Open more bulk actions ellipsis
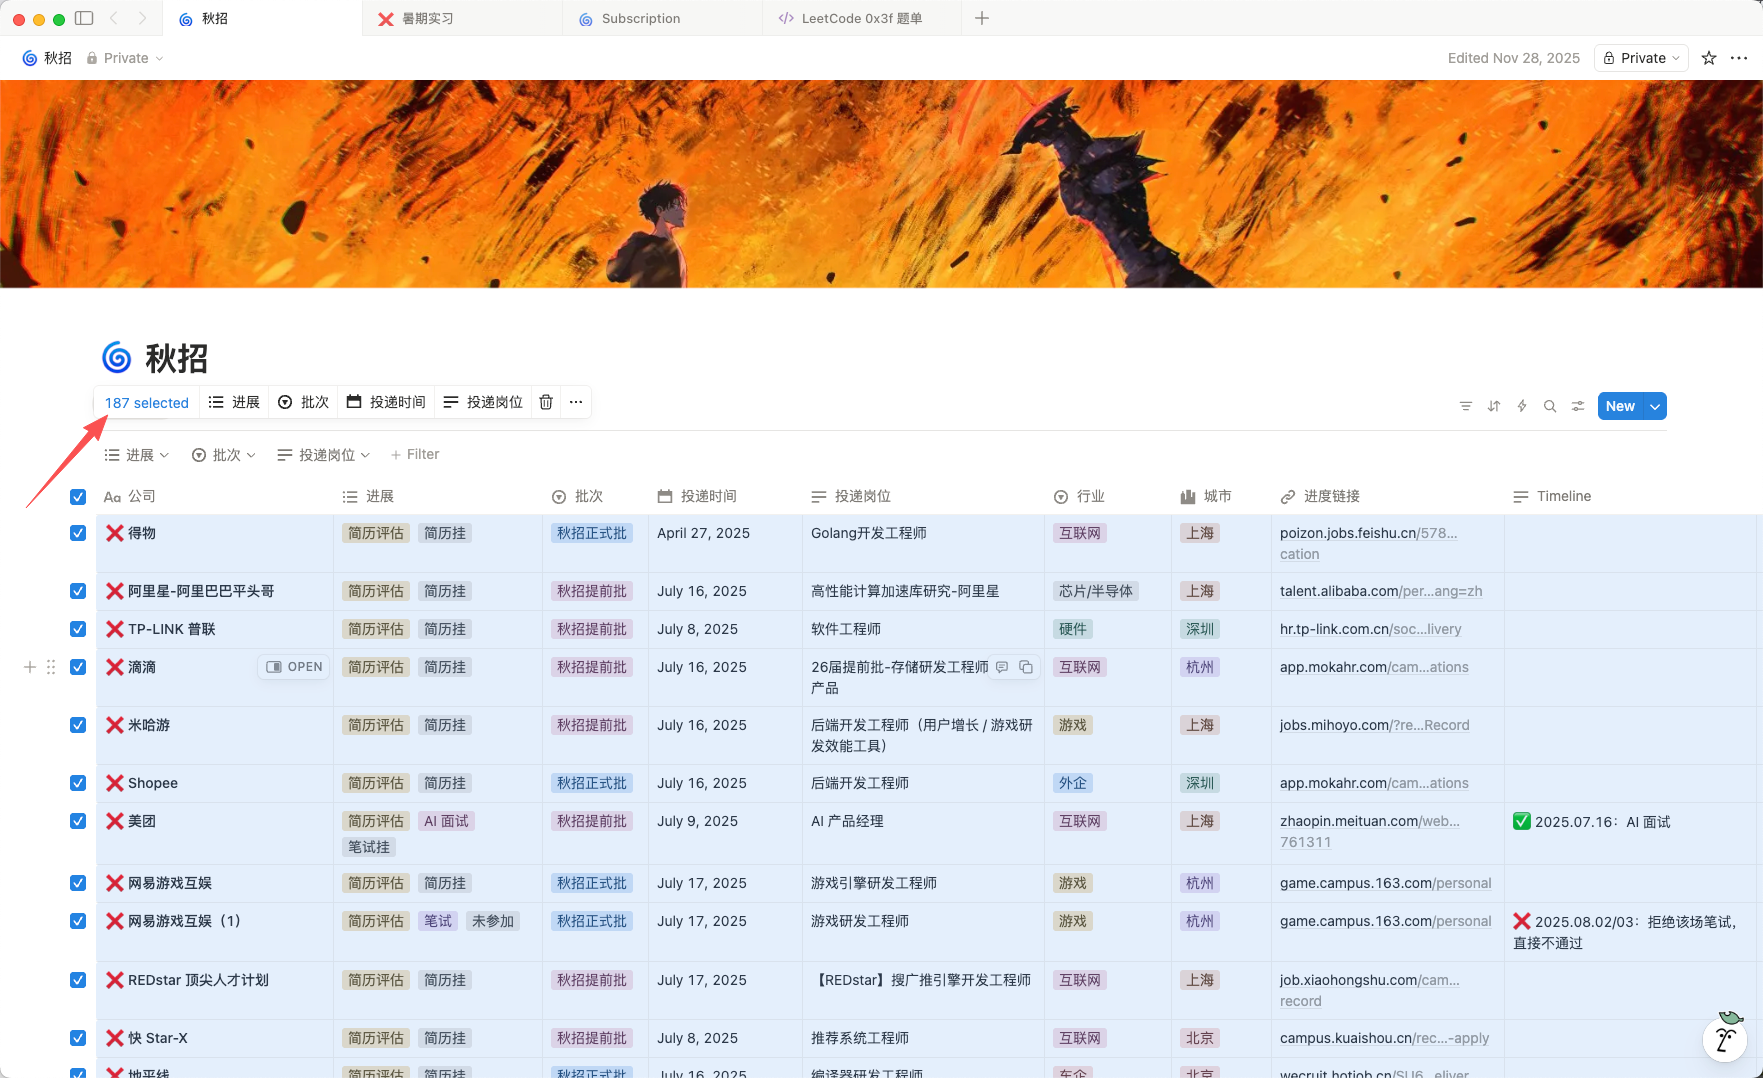Image resolution: width=1763 pixels, height=1078 pixels. click(576, 402)
